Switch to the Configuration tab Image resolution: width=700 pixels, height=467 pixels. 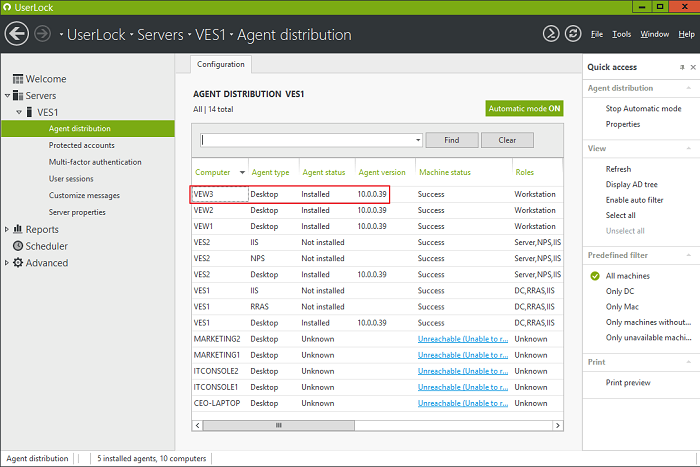point(220,64)
